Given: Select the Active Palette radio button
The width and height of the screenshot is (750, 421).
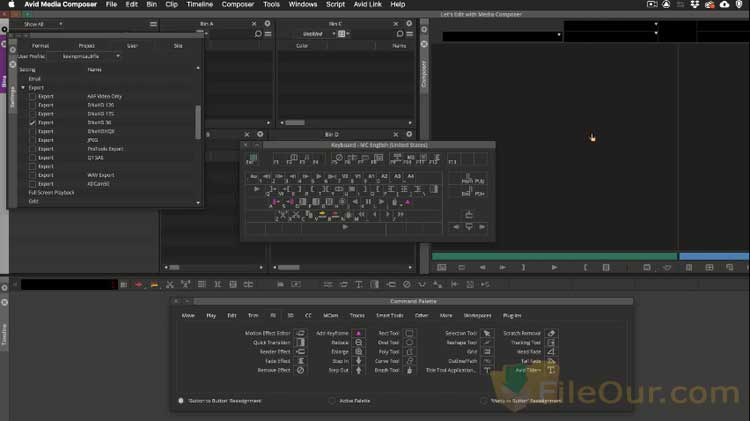Looking at the screenshot, I should click(x=332, y=400).
